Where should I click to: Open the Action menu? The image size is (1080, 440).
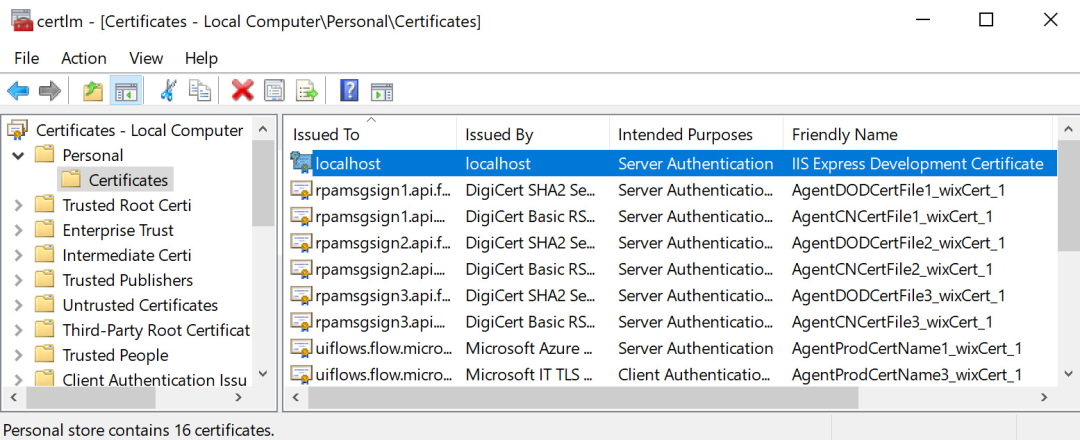click(84, 58)
